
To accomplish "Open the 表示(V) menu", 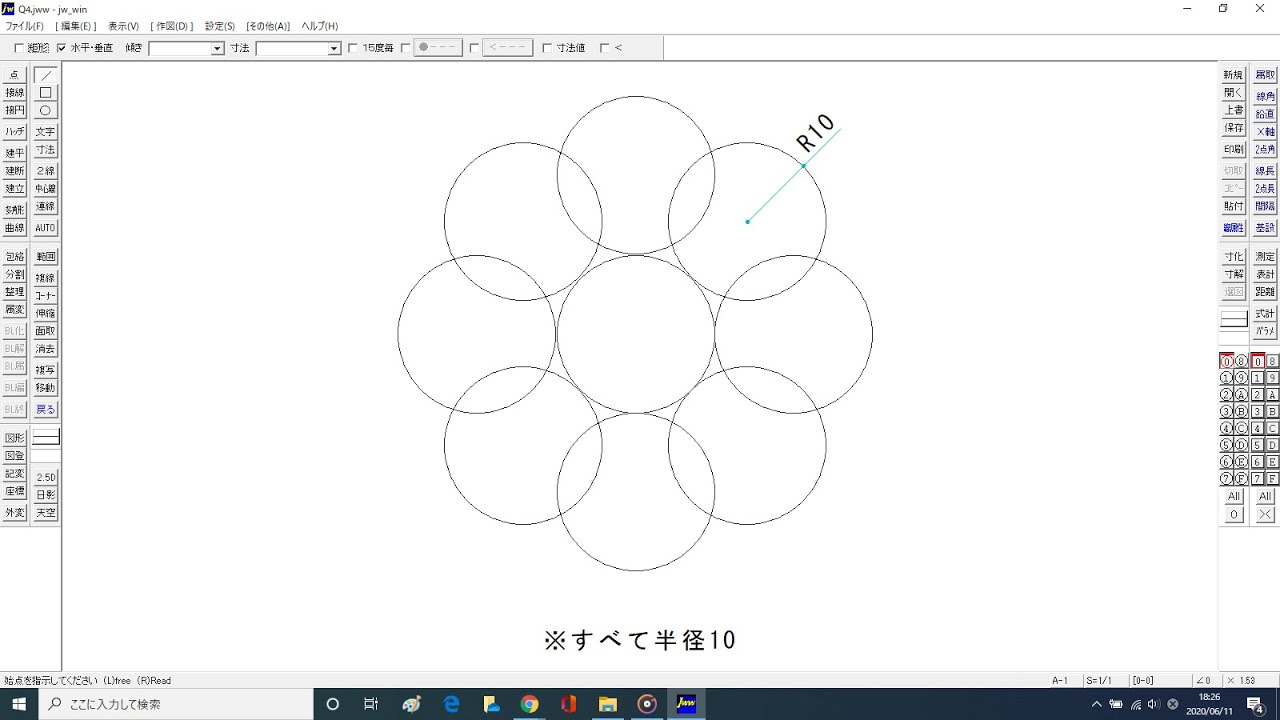I will point(124,26).
